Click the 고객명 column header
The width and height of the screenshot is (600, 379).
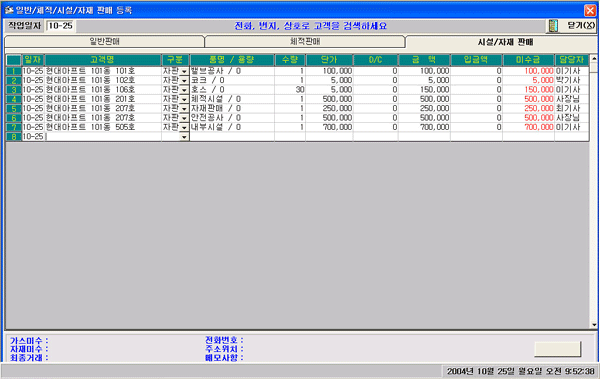click(x=103, y=60)
